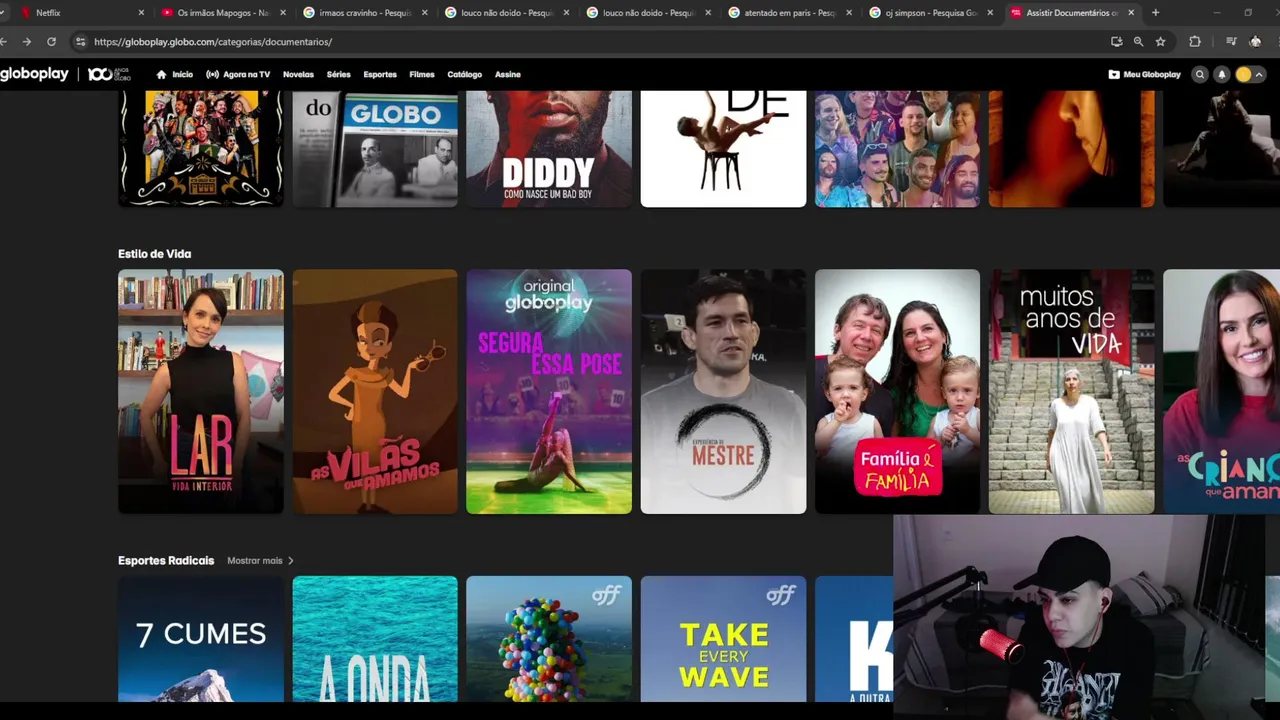
Task: Open the As Vilãs que Amamos poster
Action: (375, 391)
